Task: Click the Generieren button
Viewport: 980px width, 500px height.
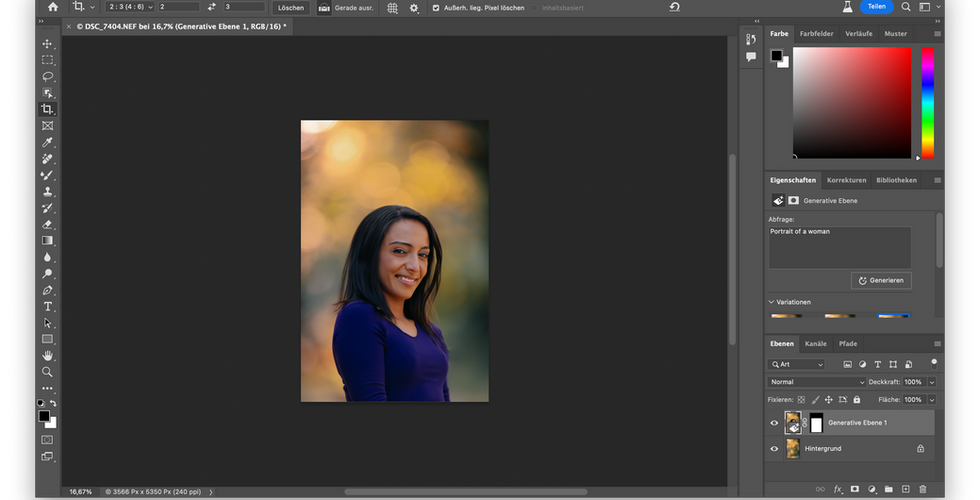Action: (881, 281)
